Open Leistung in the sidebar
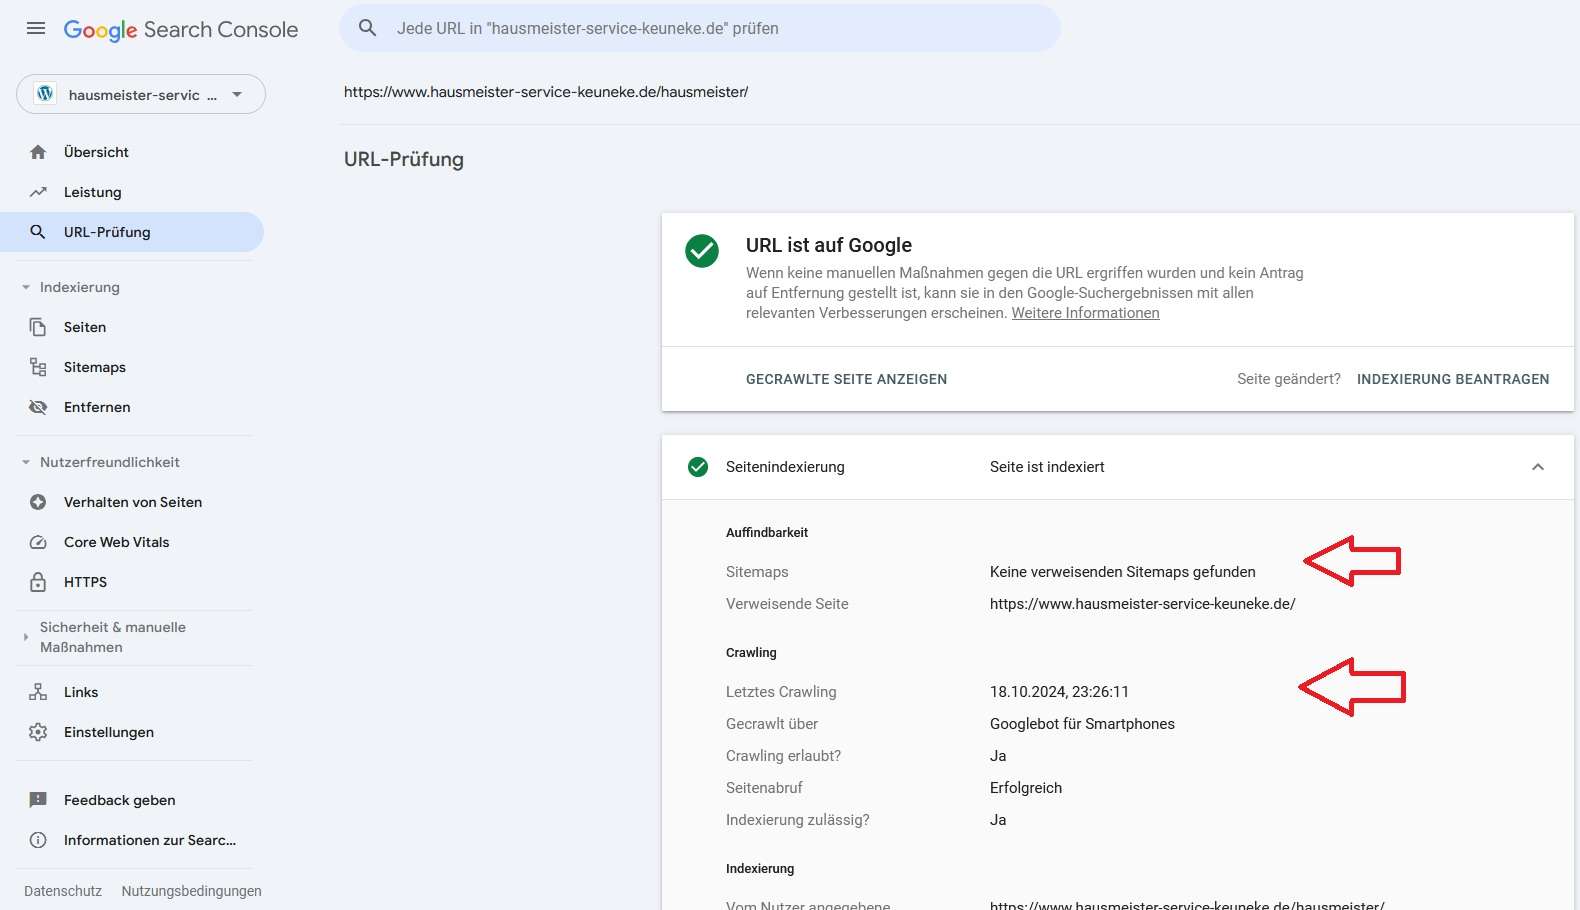The width and height of the screenshot is (1580, 910). 132,192
